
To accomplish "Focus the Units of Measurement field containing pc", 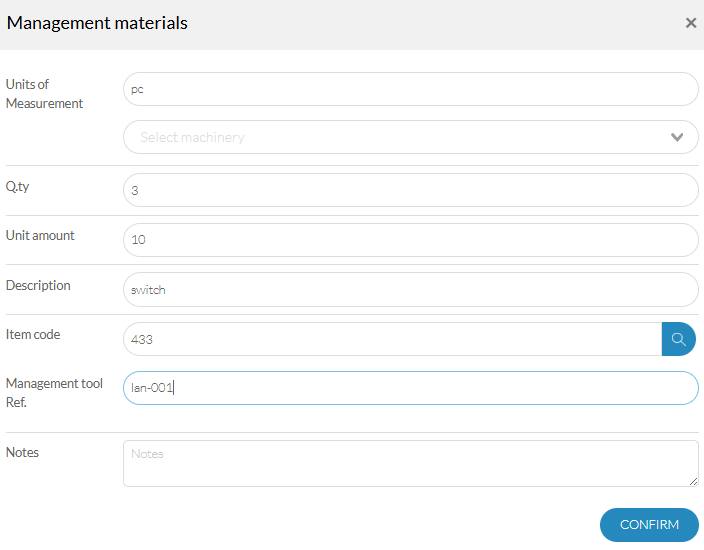I will (x=410, y=89).
